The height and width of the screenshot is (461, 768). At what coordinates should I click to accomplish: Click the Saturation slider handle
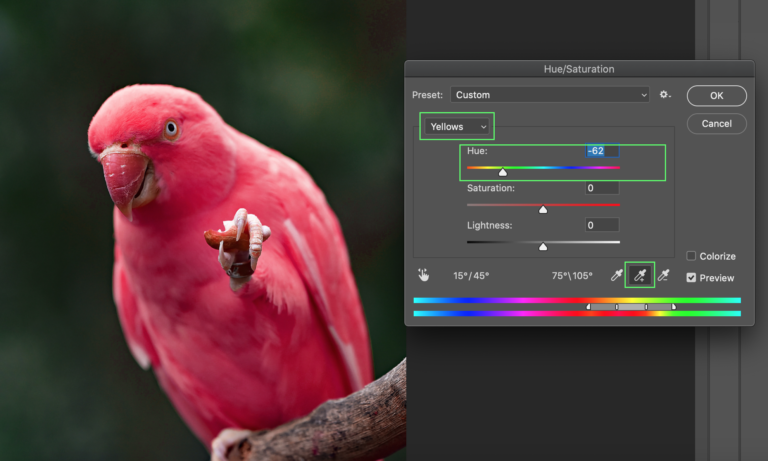543,209
